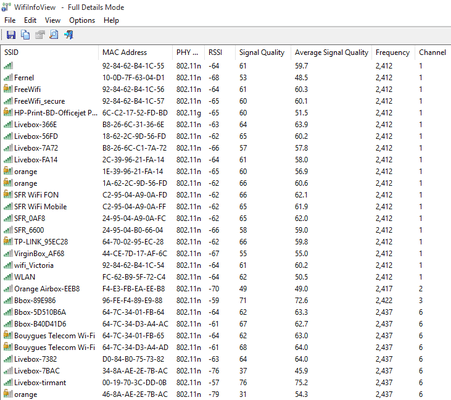Click MAC address 64-7C-34-D3-A4-AD
The image size is (451, 400).
[135, 347]
